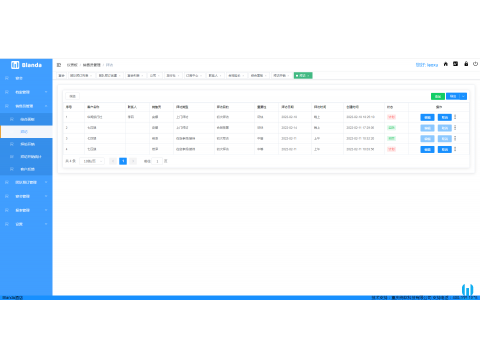Click the lock screen icon in the header
Image resolution: width=480 pixels, height=360 pixels.
pos(466,64)
